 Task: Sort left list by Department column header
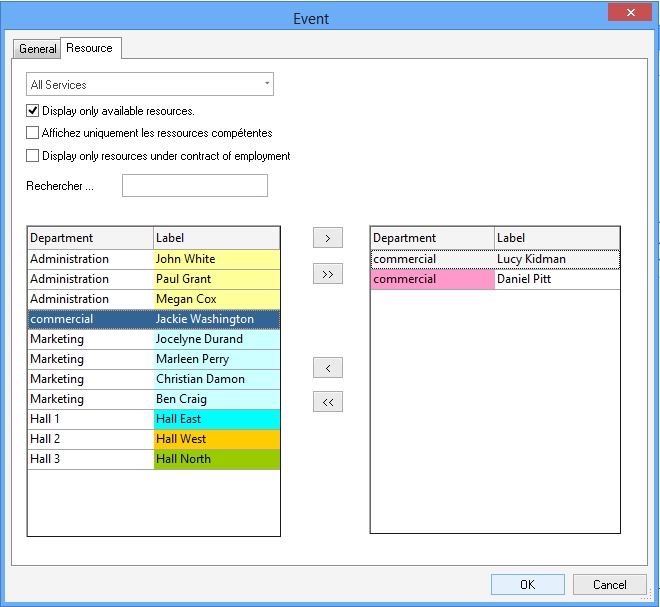pyautogui.click(x=90, y=238)
